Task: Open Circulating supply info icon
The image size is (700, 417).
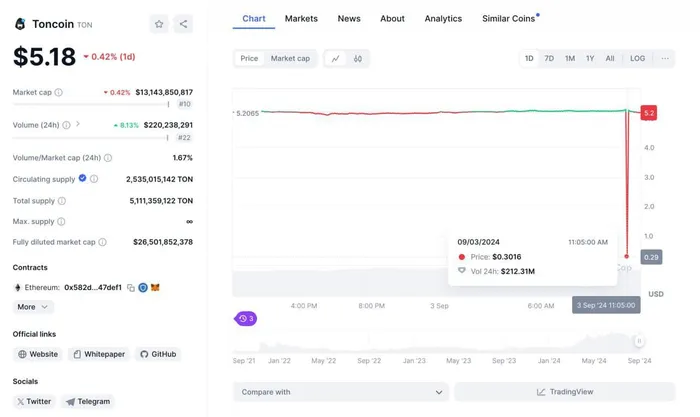Action: coord(94,179)
